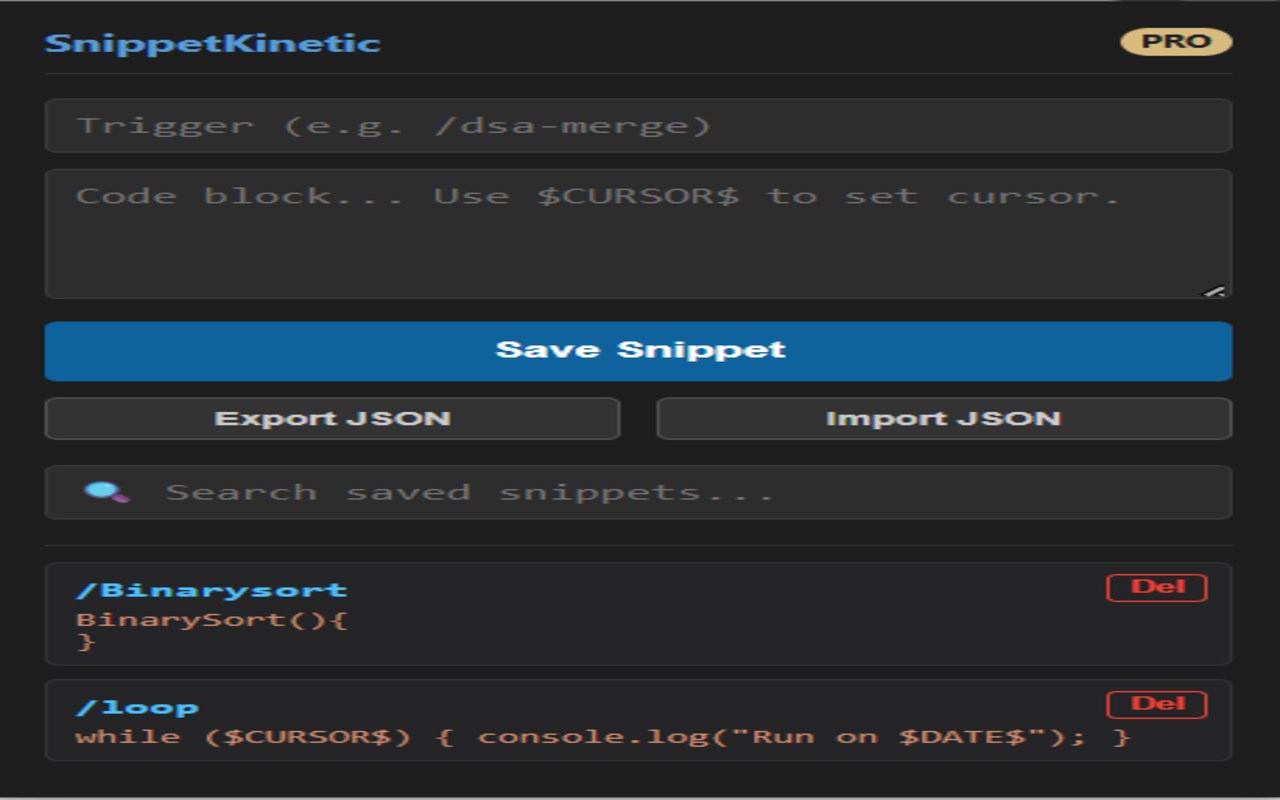1280x800 pixels.
Task: Click the Search saved snippets field
Action: point(638,492)
